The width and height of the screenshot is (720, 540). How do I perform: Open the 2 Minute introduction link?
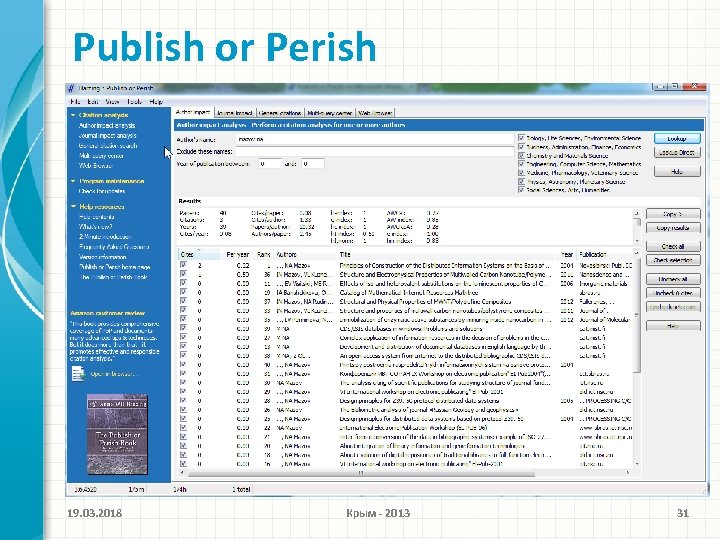105,237
